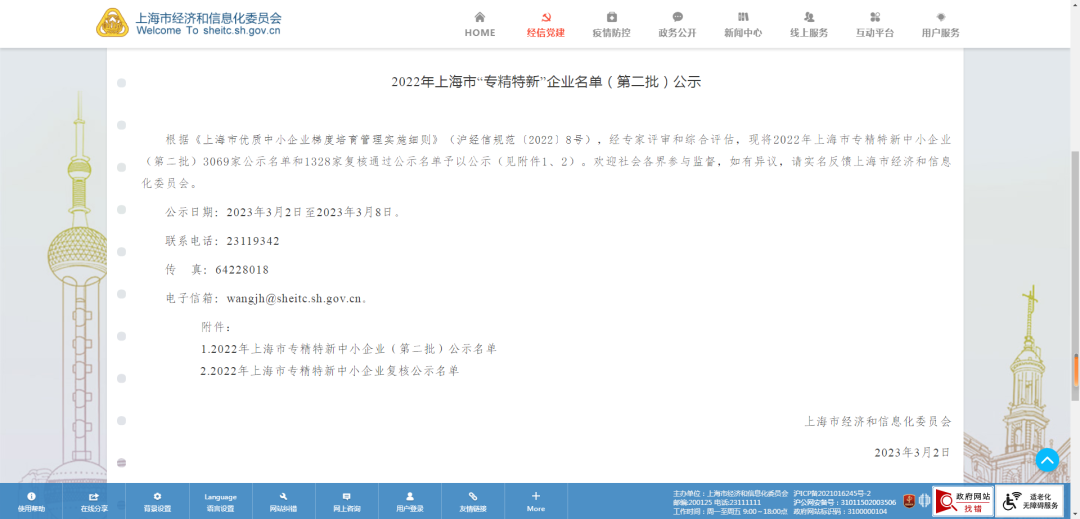
Task: Click the article title 2022年上海市专精特新企业名单
Action: 546,83
